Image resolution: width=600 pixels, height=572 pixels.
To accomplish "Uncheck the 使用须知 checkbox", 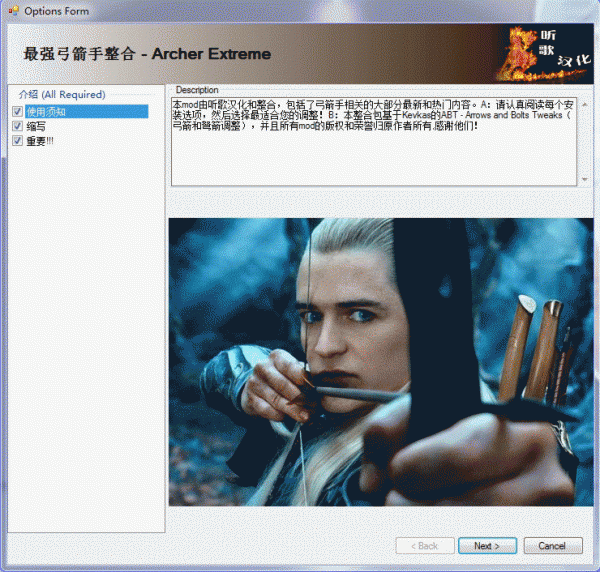I will click(x=17, y=112).
